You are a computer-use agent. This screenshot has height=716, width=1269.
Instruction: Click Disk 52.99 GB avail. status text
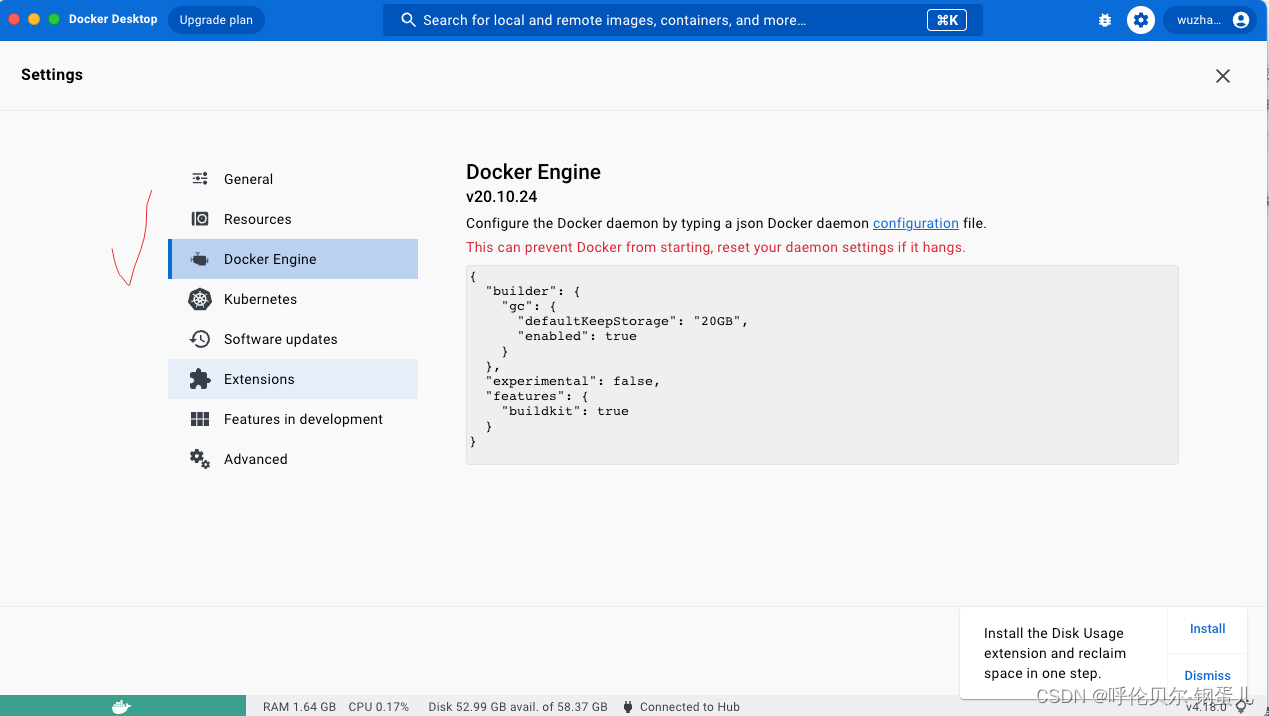coord(518,707)
